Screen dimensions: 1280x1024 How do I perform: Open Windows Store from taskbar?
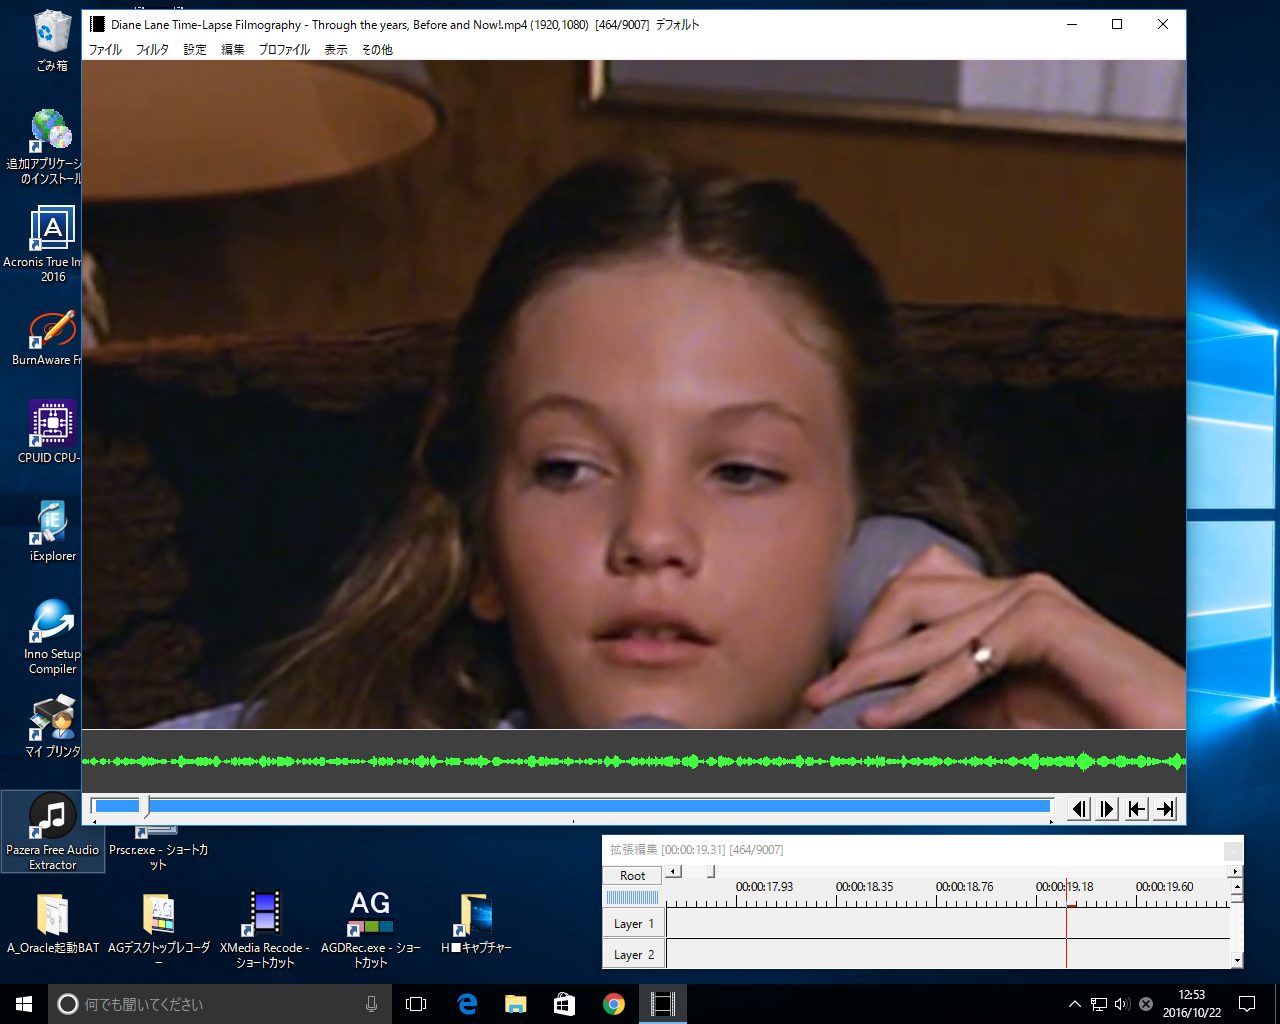pyautogui.click(x=565, y=1004)
